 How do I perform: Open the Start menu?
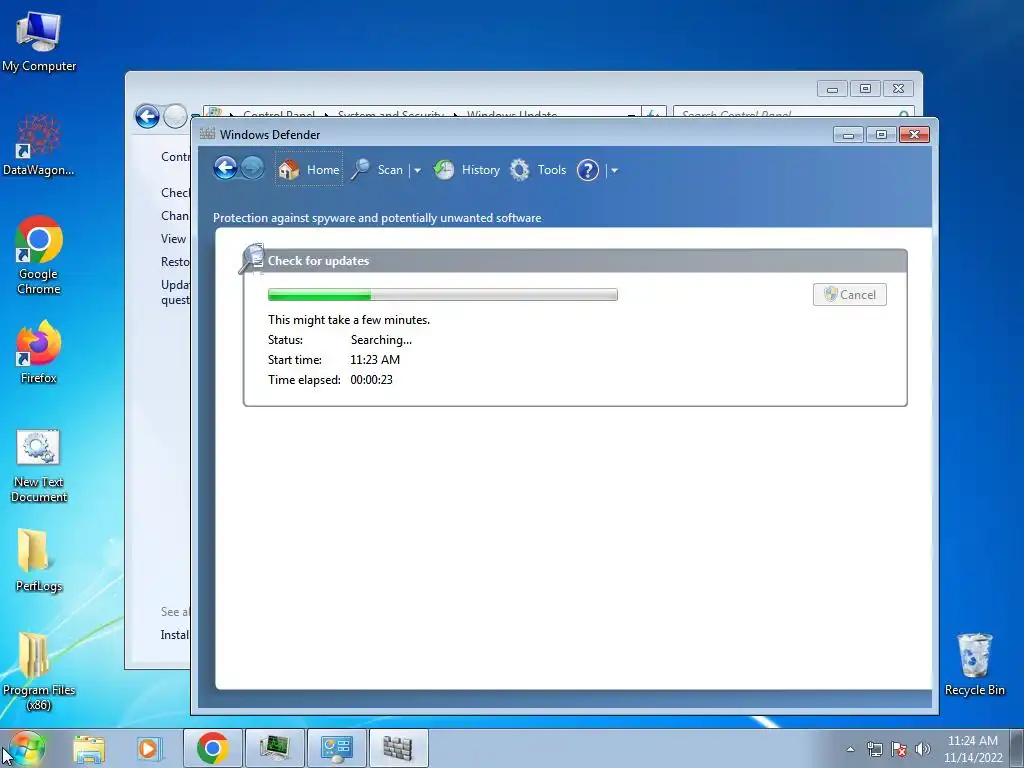click(x=27, y=748)
